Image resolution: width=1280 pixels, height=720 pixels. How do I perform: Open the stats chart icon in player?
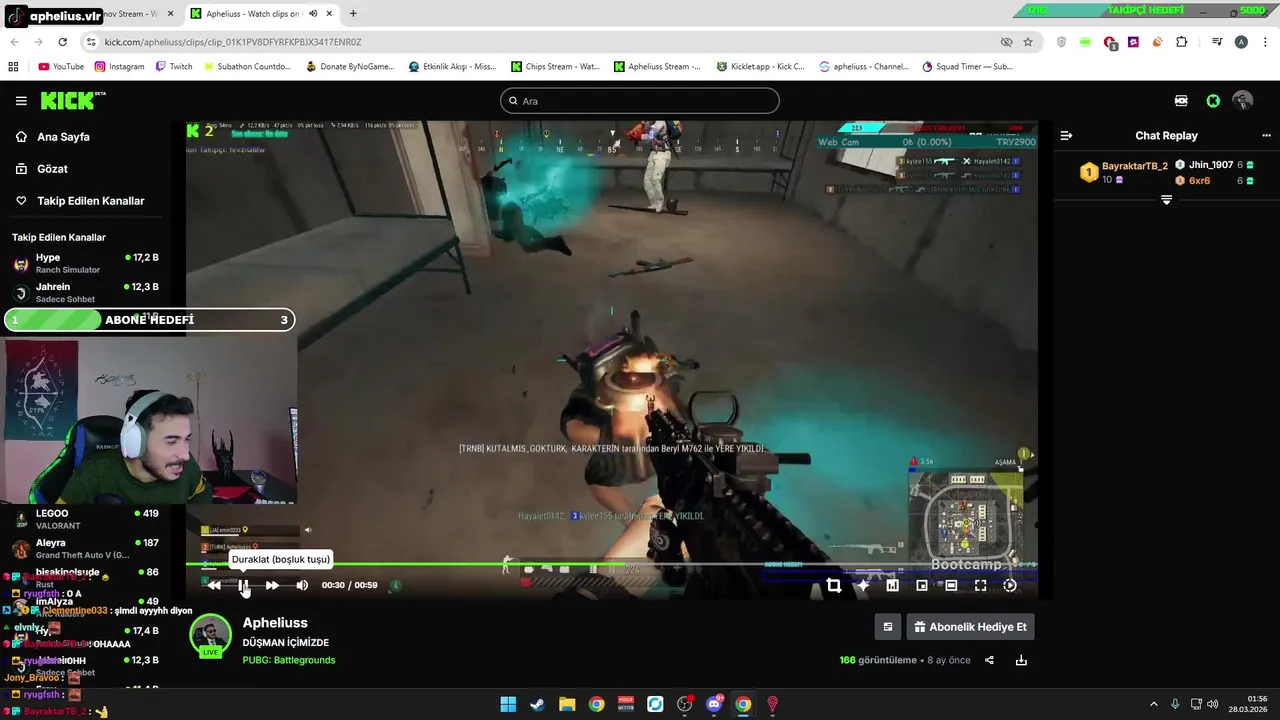(892, 586)
